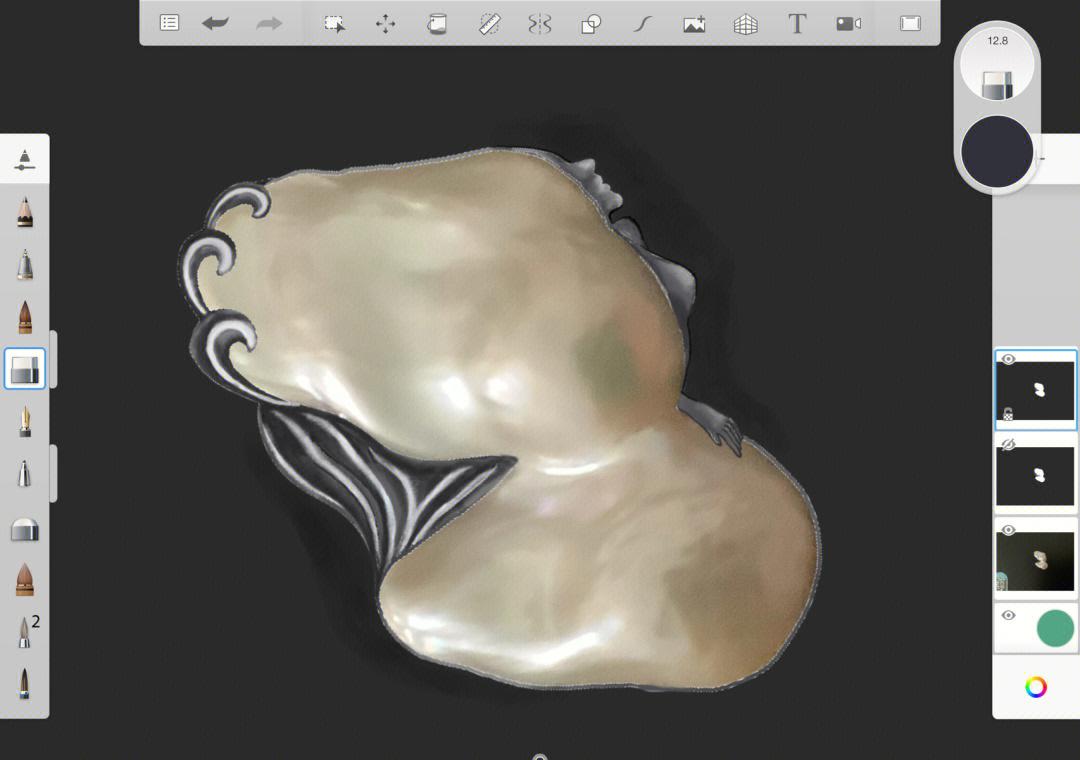Screen dimensions: 1080x760
Task: Open the Perspective guides tool
Action: [x=745, y=24]
